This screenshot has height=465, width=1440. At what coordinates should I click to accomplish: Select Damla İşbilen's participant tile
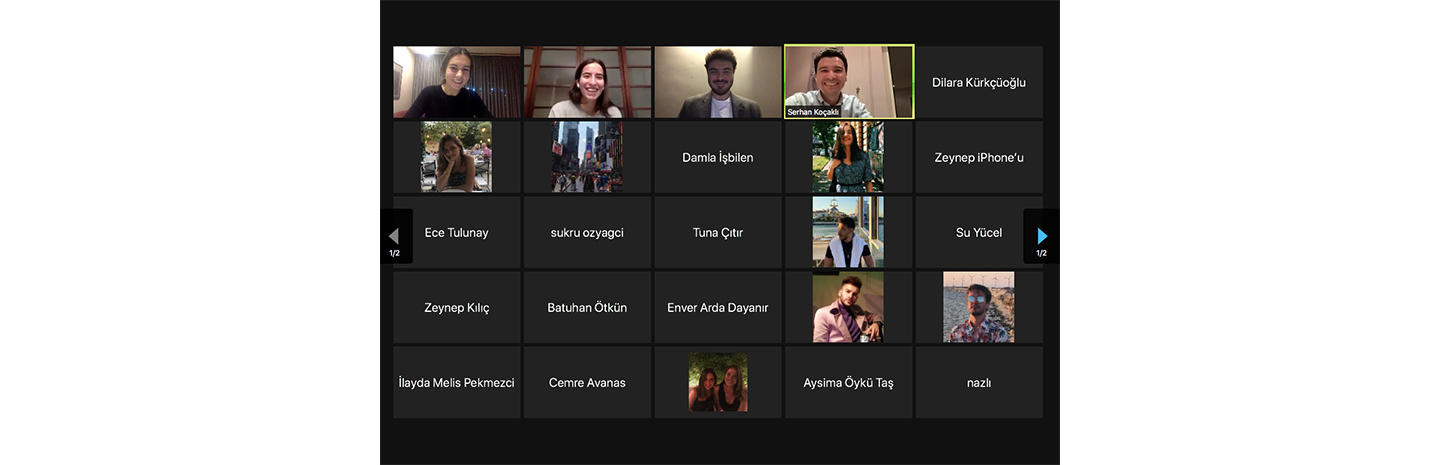(718, 157)
